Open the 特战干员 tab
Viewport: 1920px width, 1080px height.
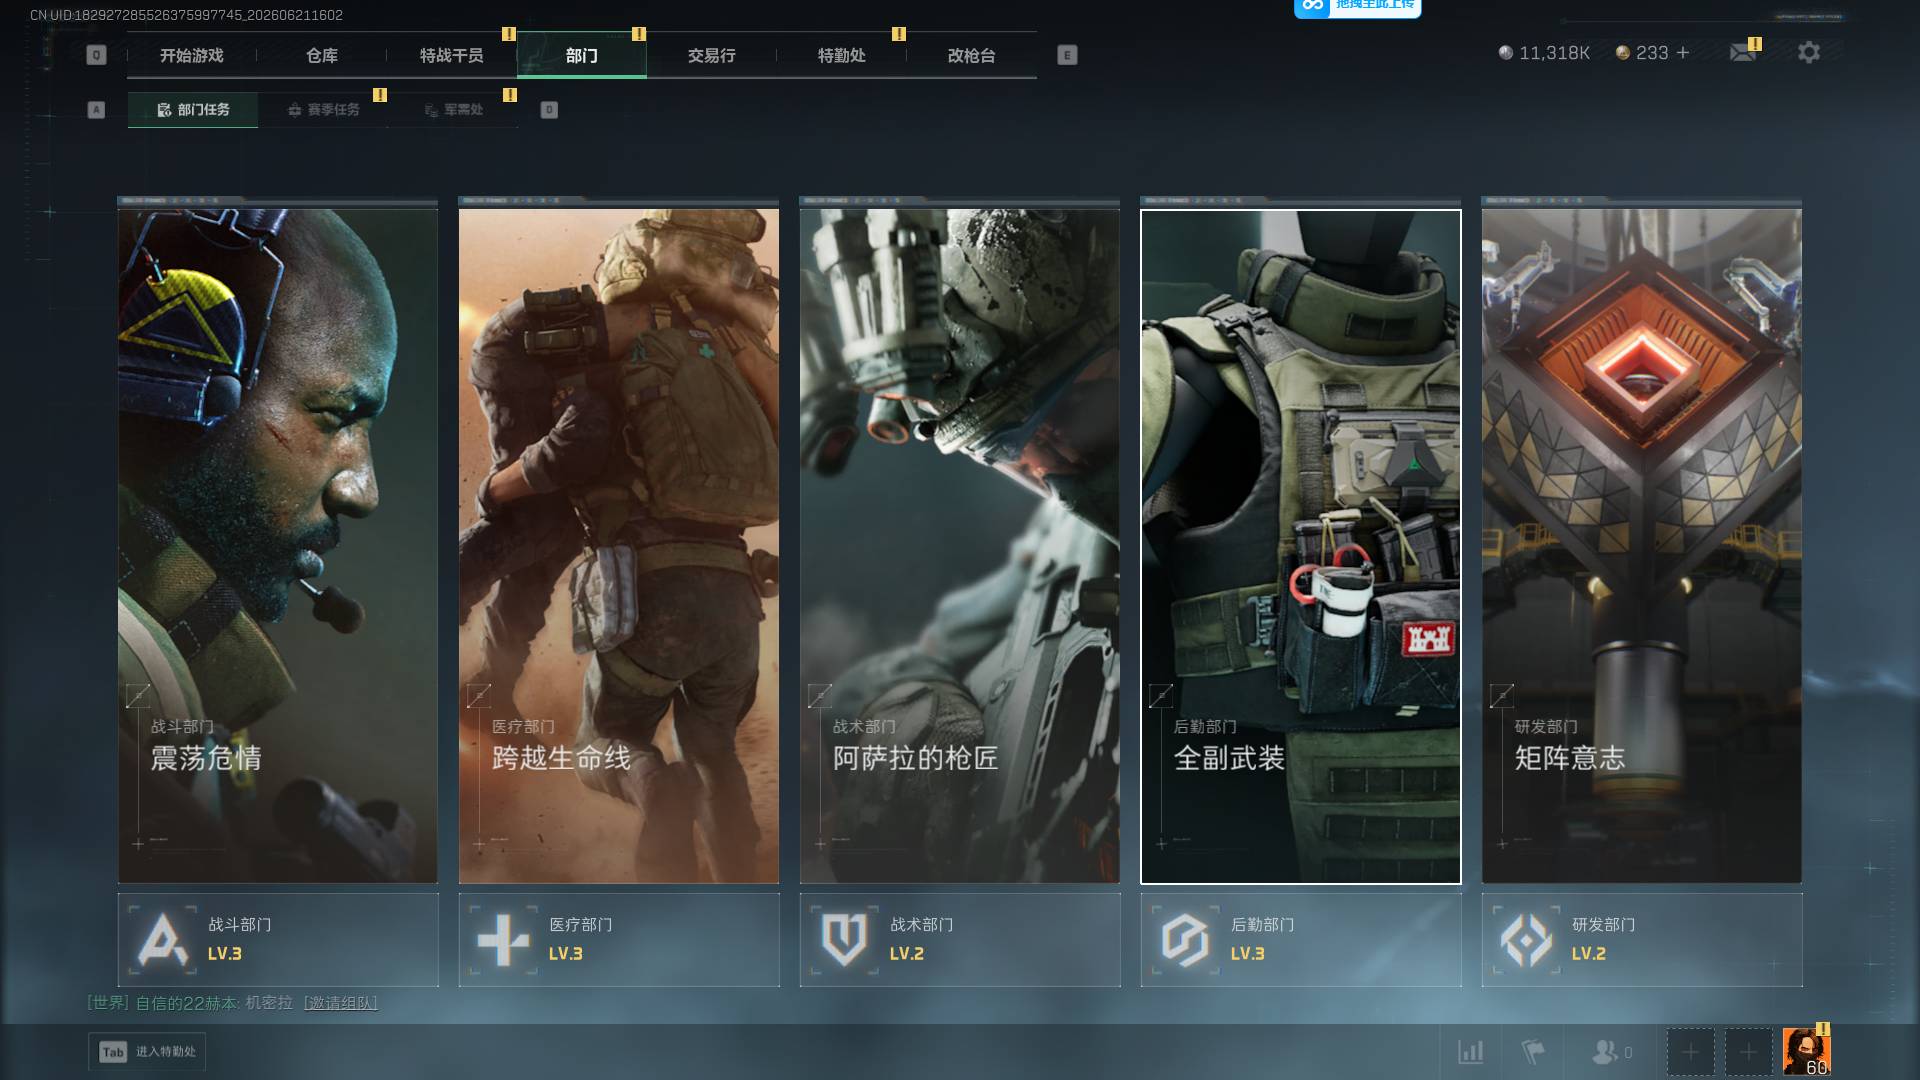452,55
